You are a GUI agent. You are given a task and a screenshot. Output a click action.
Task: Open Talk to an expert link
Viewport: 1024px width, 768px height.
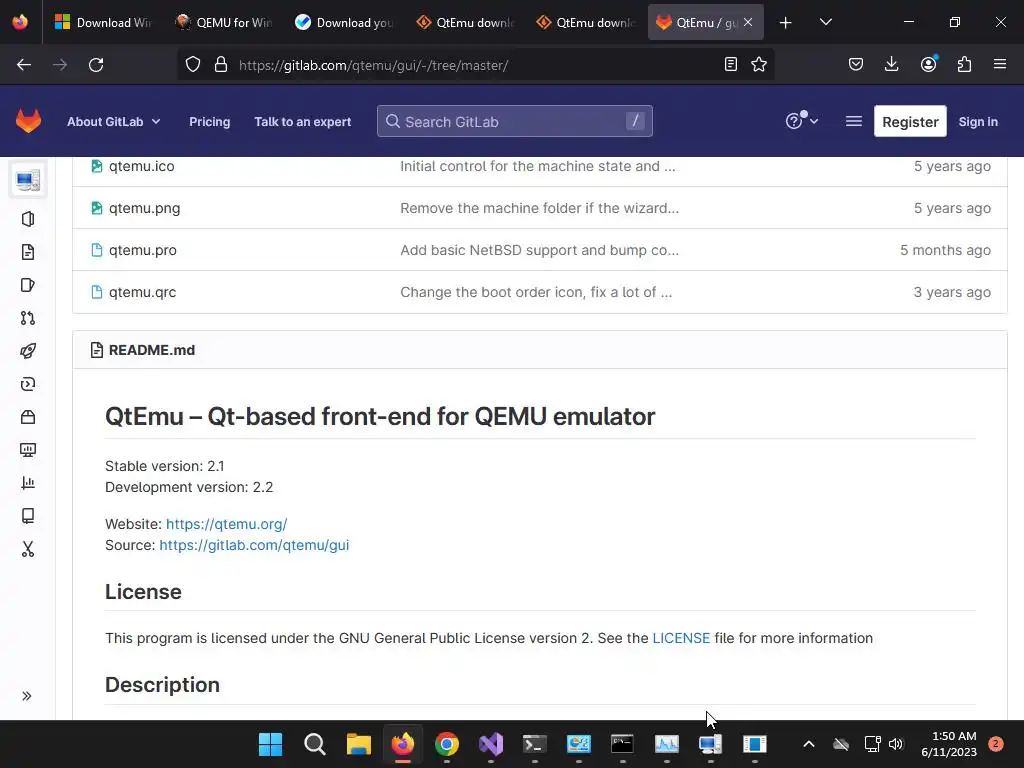pyautogui.click(x=302, y=121)
